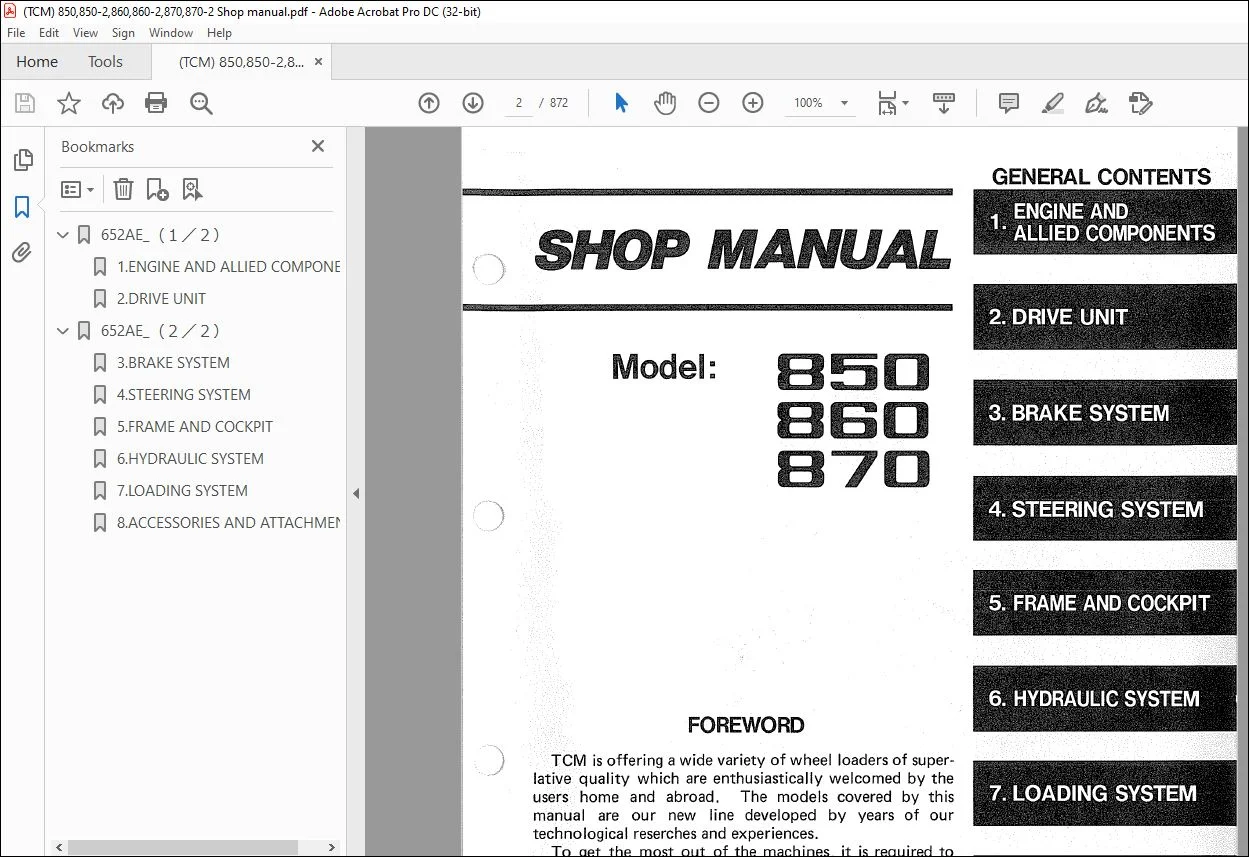Select the 652AE_ (1/2) bookmark
The image size is (1249, 857).
point(160,235)
